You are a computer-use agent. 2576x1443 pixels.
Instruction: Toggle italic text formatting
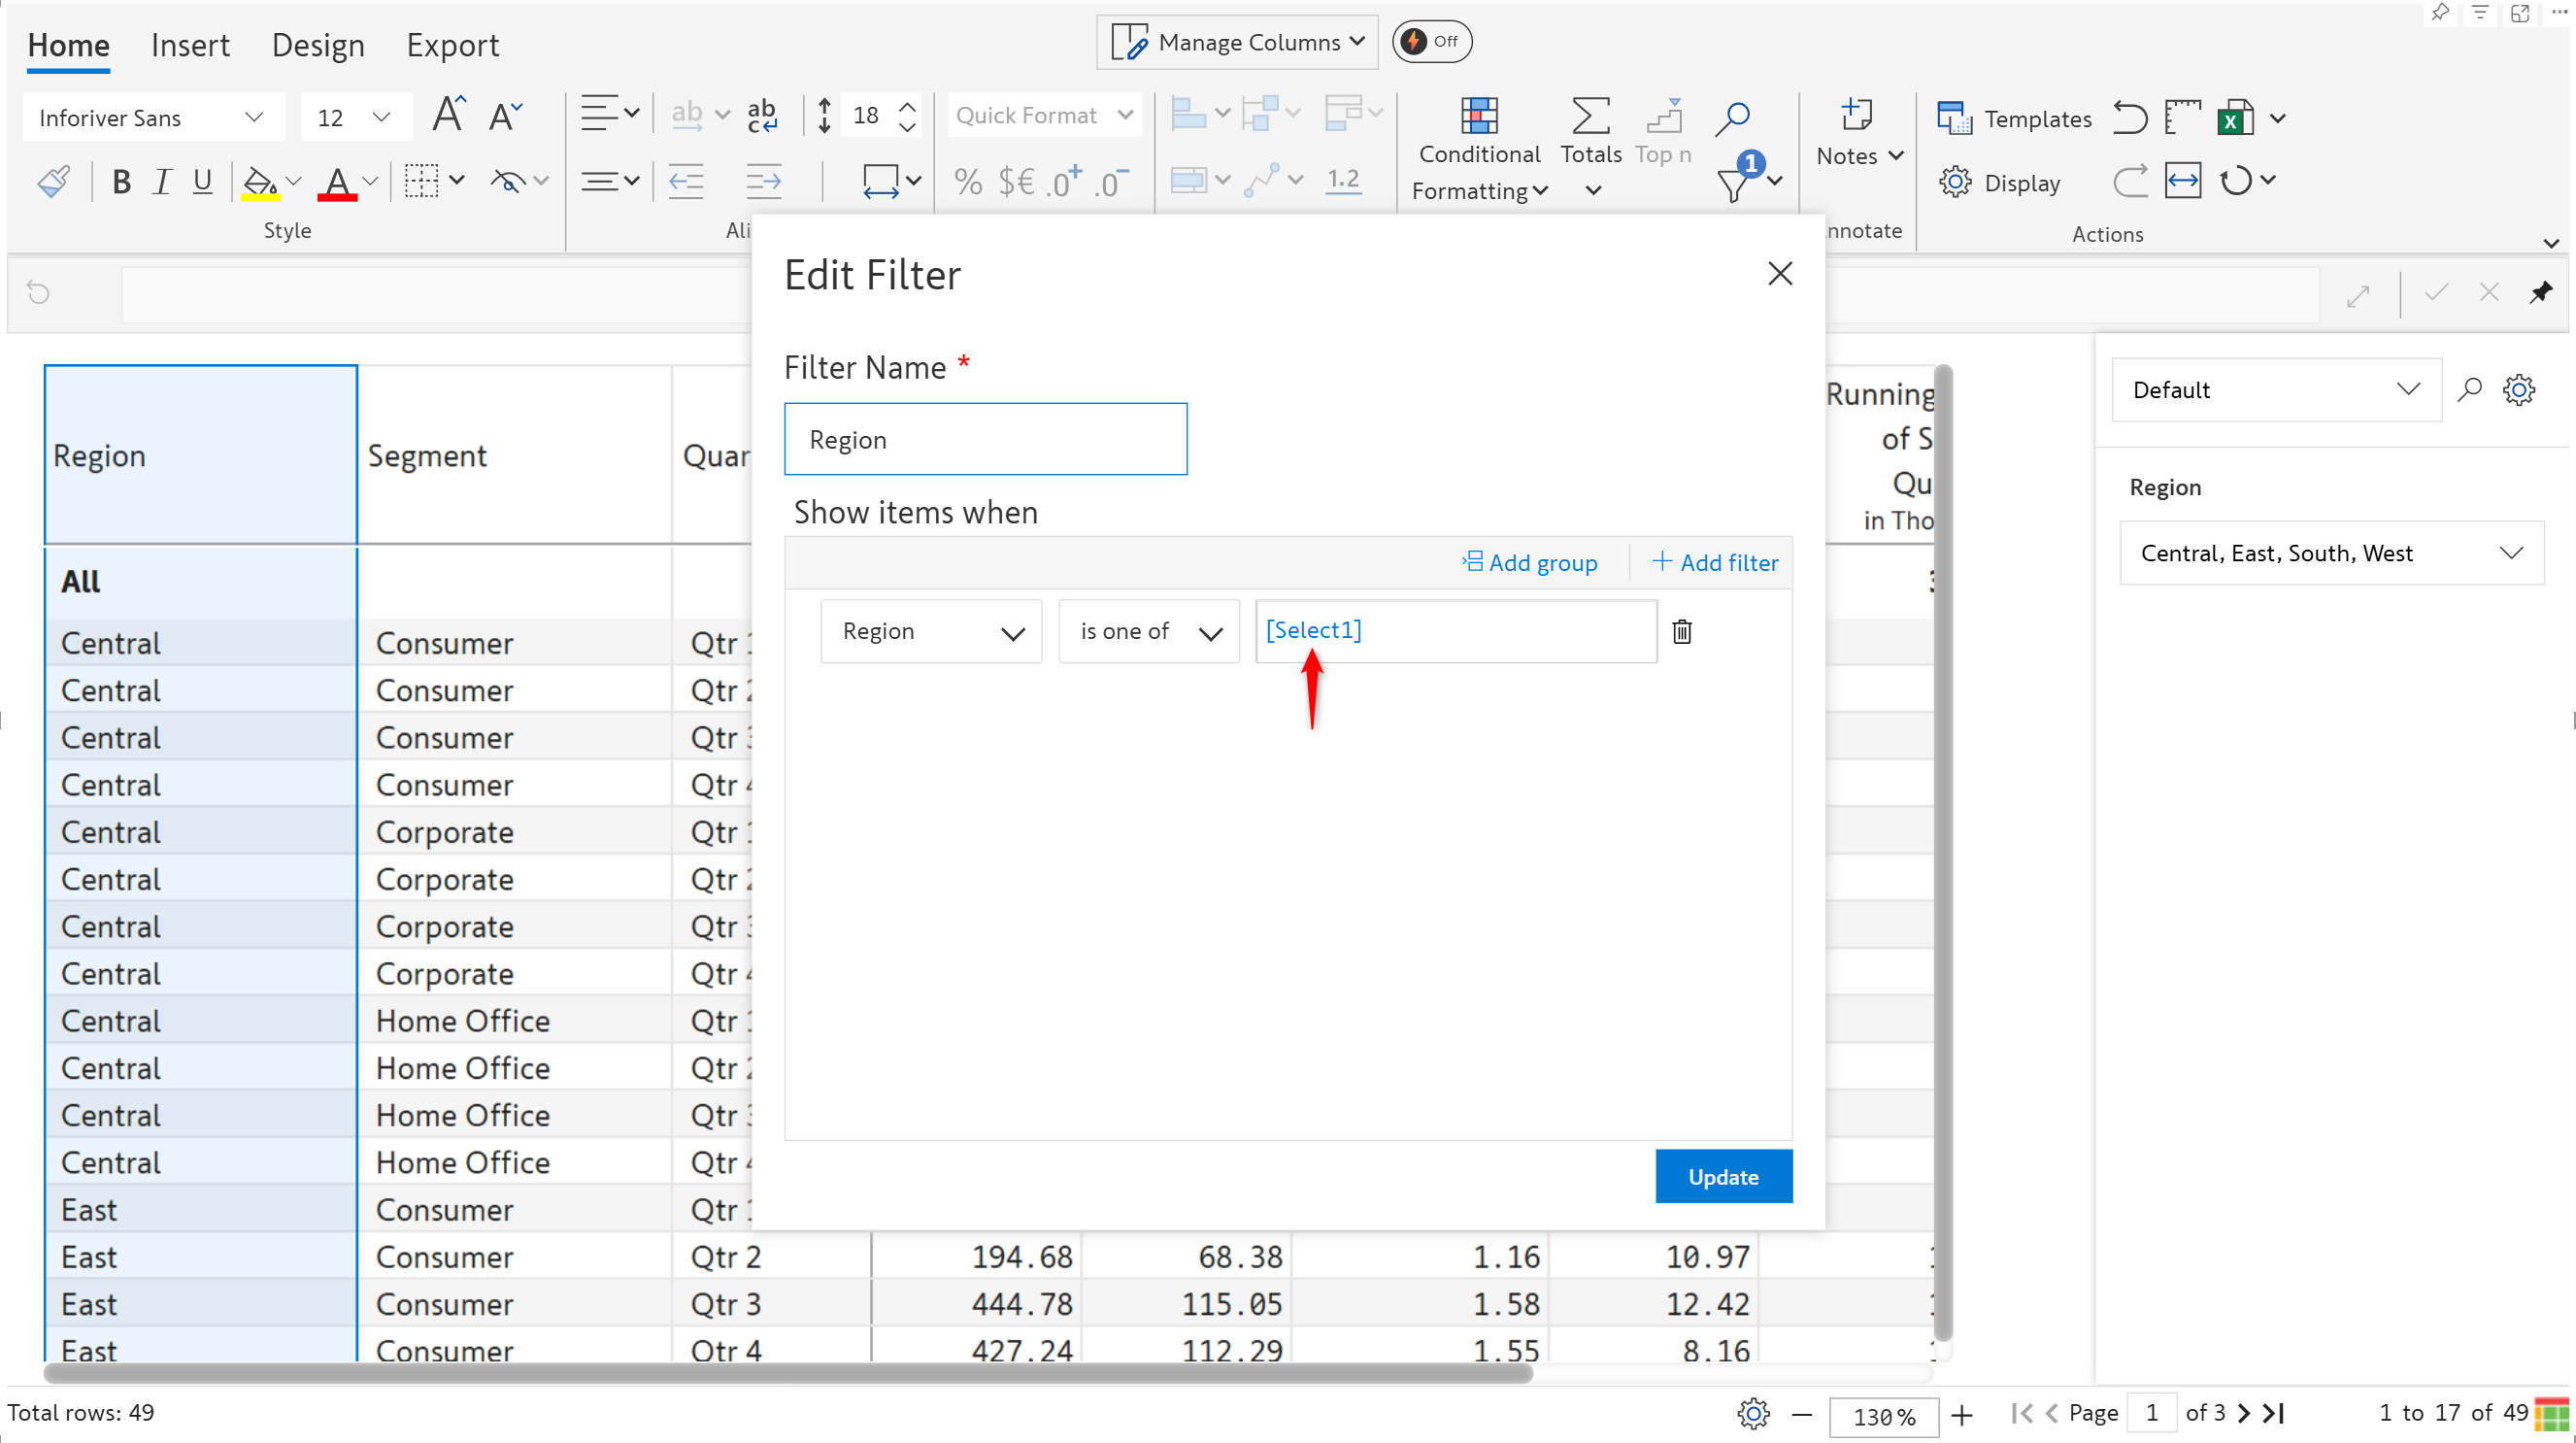pyautogui.click(x=162, y=181)
